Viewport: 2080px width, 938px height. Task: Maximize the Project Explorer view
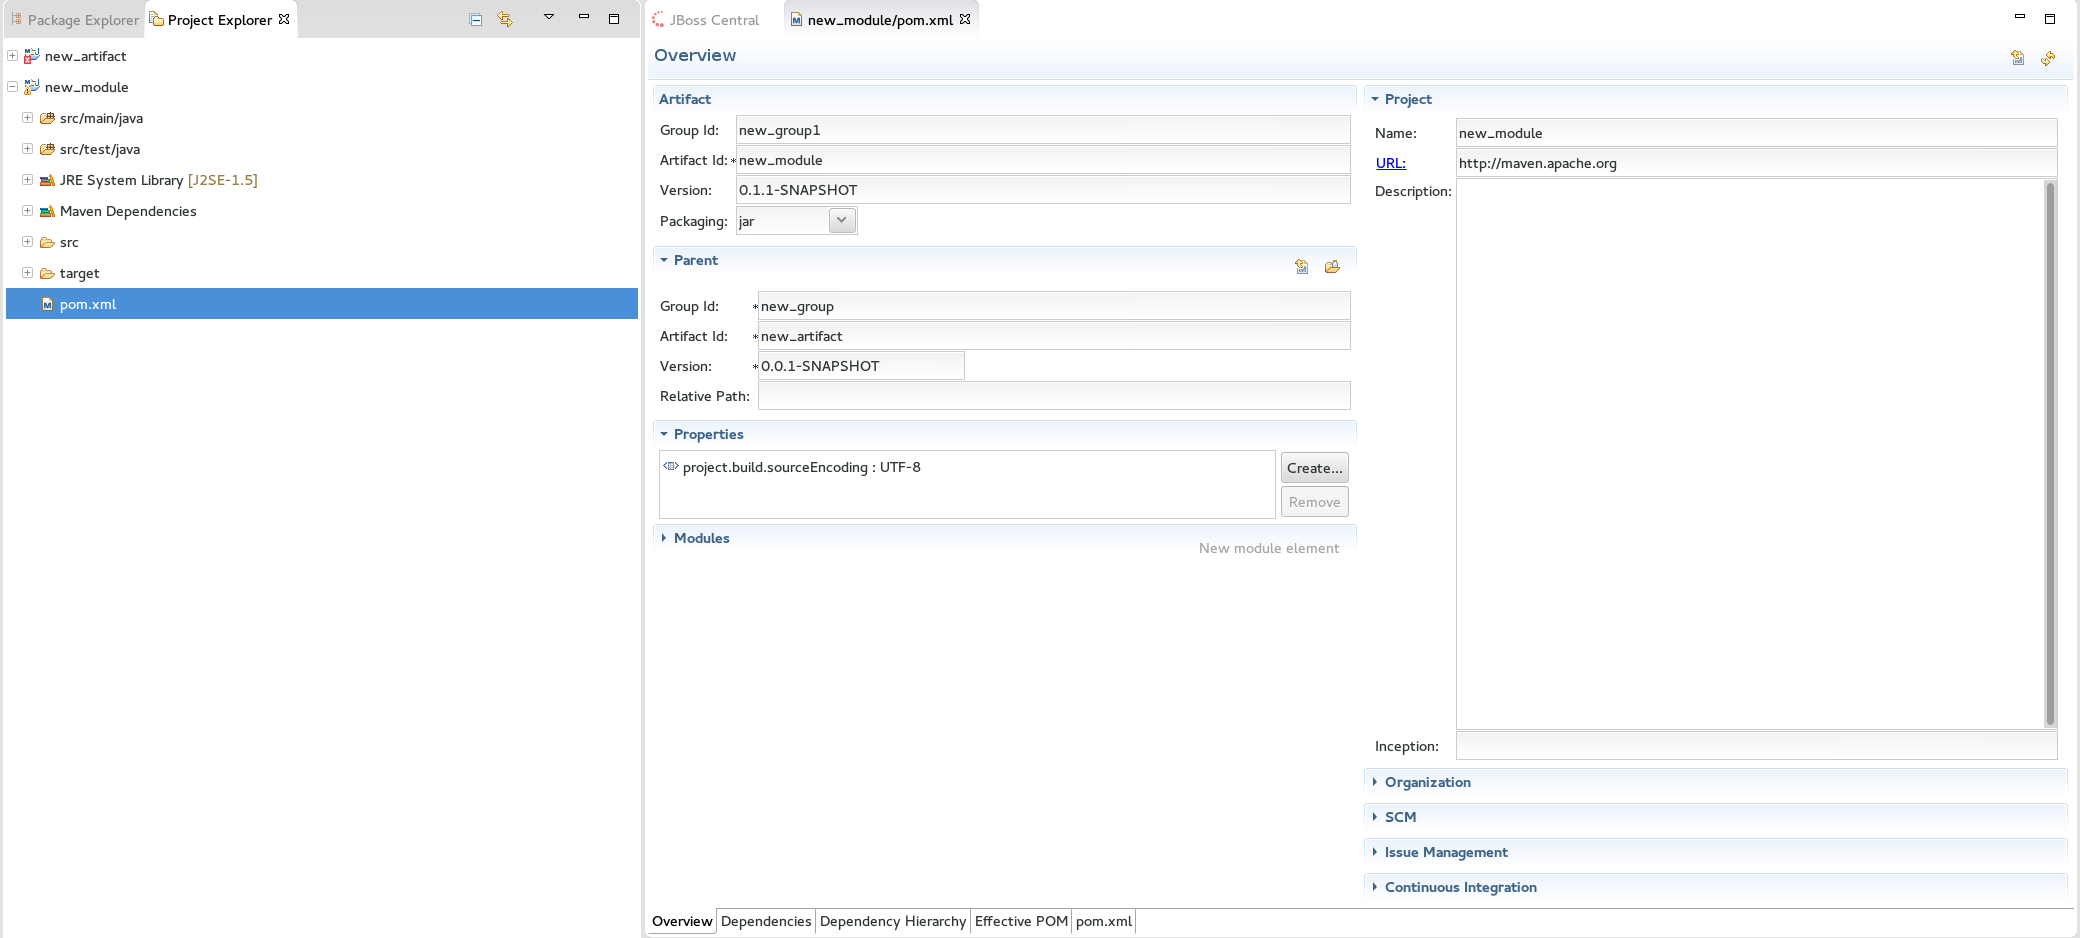(614, 18)
